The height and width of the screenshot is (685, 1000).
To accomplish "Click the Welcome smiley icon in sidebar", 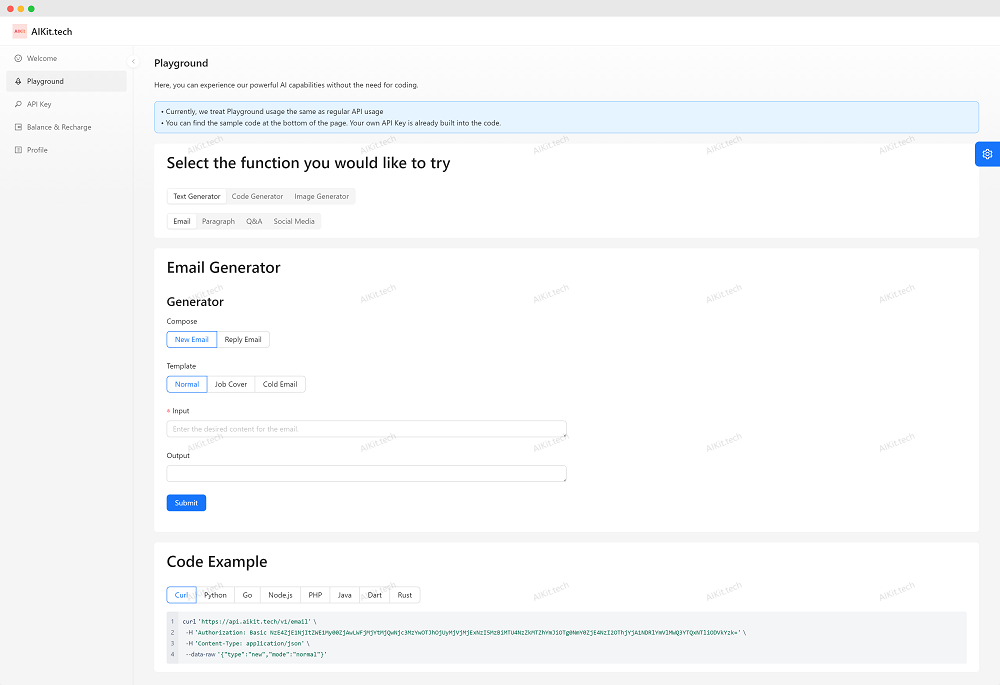I will click(18, 58).
